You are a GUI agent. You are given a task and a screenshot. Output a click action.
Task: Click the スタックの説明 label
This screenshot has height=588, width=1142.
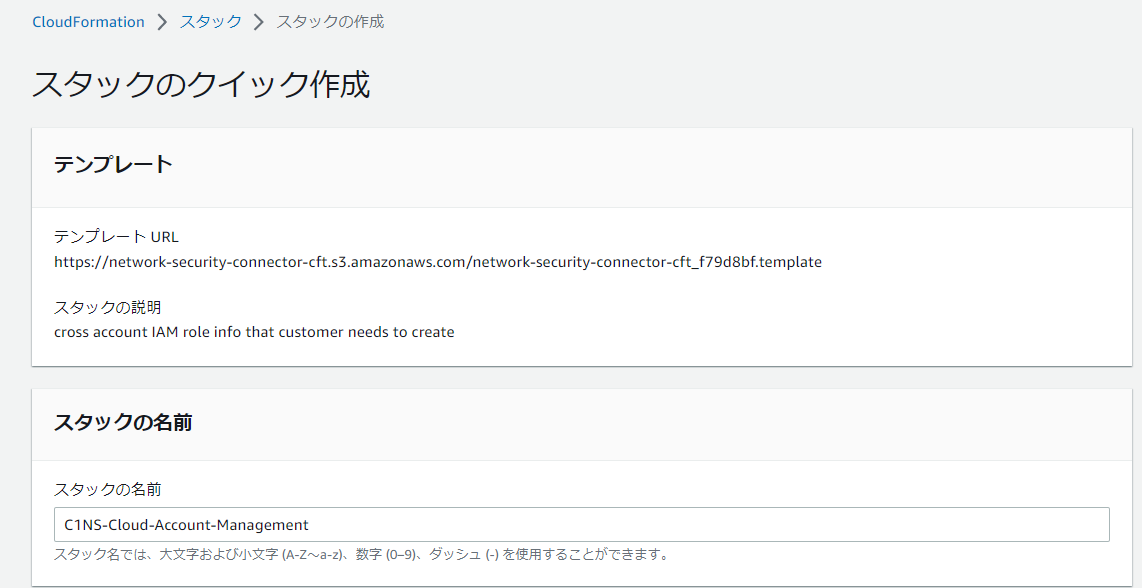[107, 307]
